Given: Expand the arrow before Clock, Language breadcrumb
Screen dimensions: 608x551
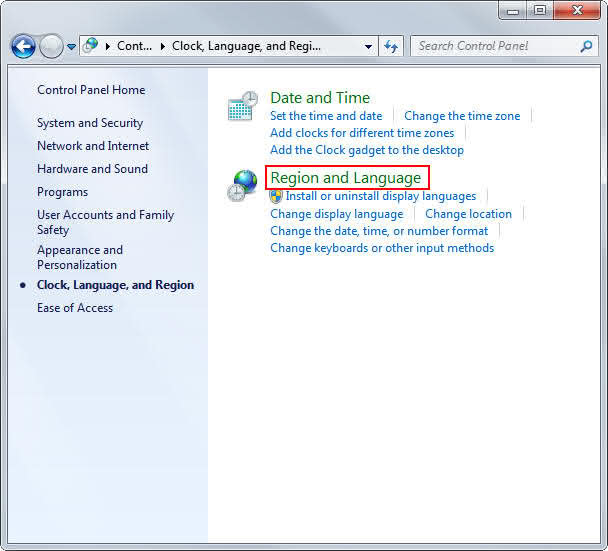Looking at the screenshot, I should [163, 47].
